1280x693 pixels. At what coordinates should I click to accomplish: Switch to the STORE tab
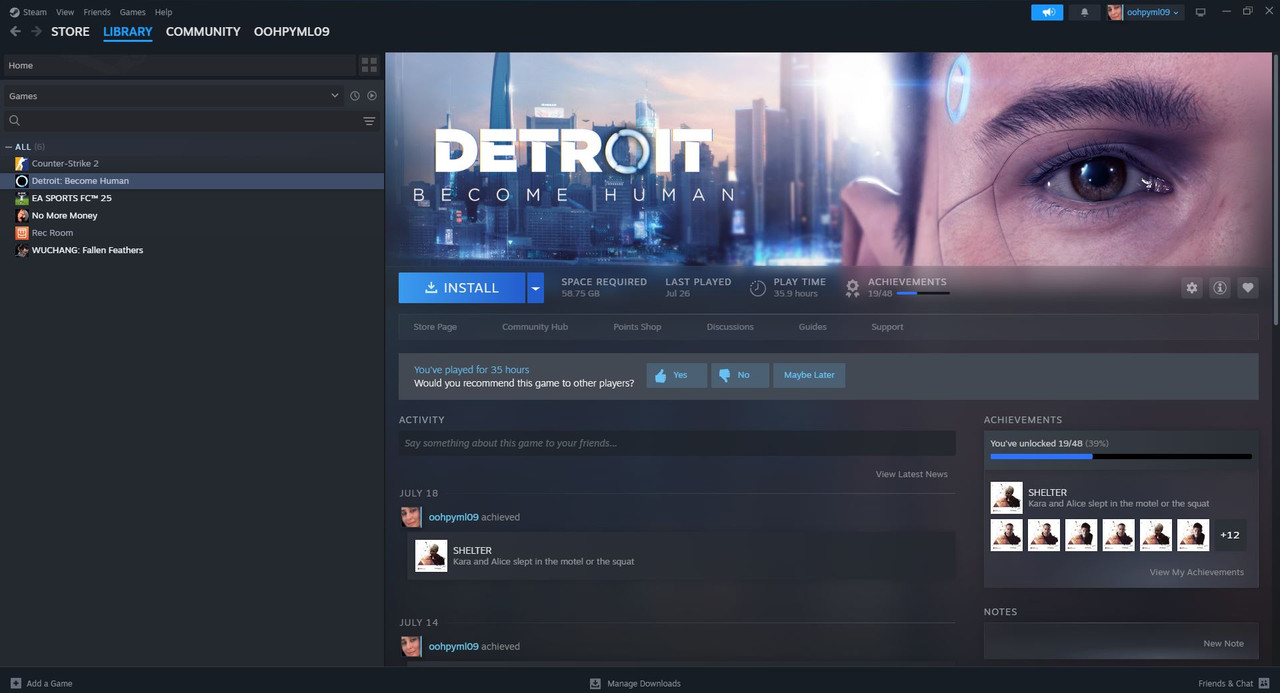[x=70, y=32]
